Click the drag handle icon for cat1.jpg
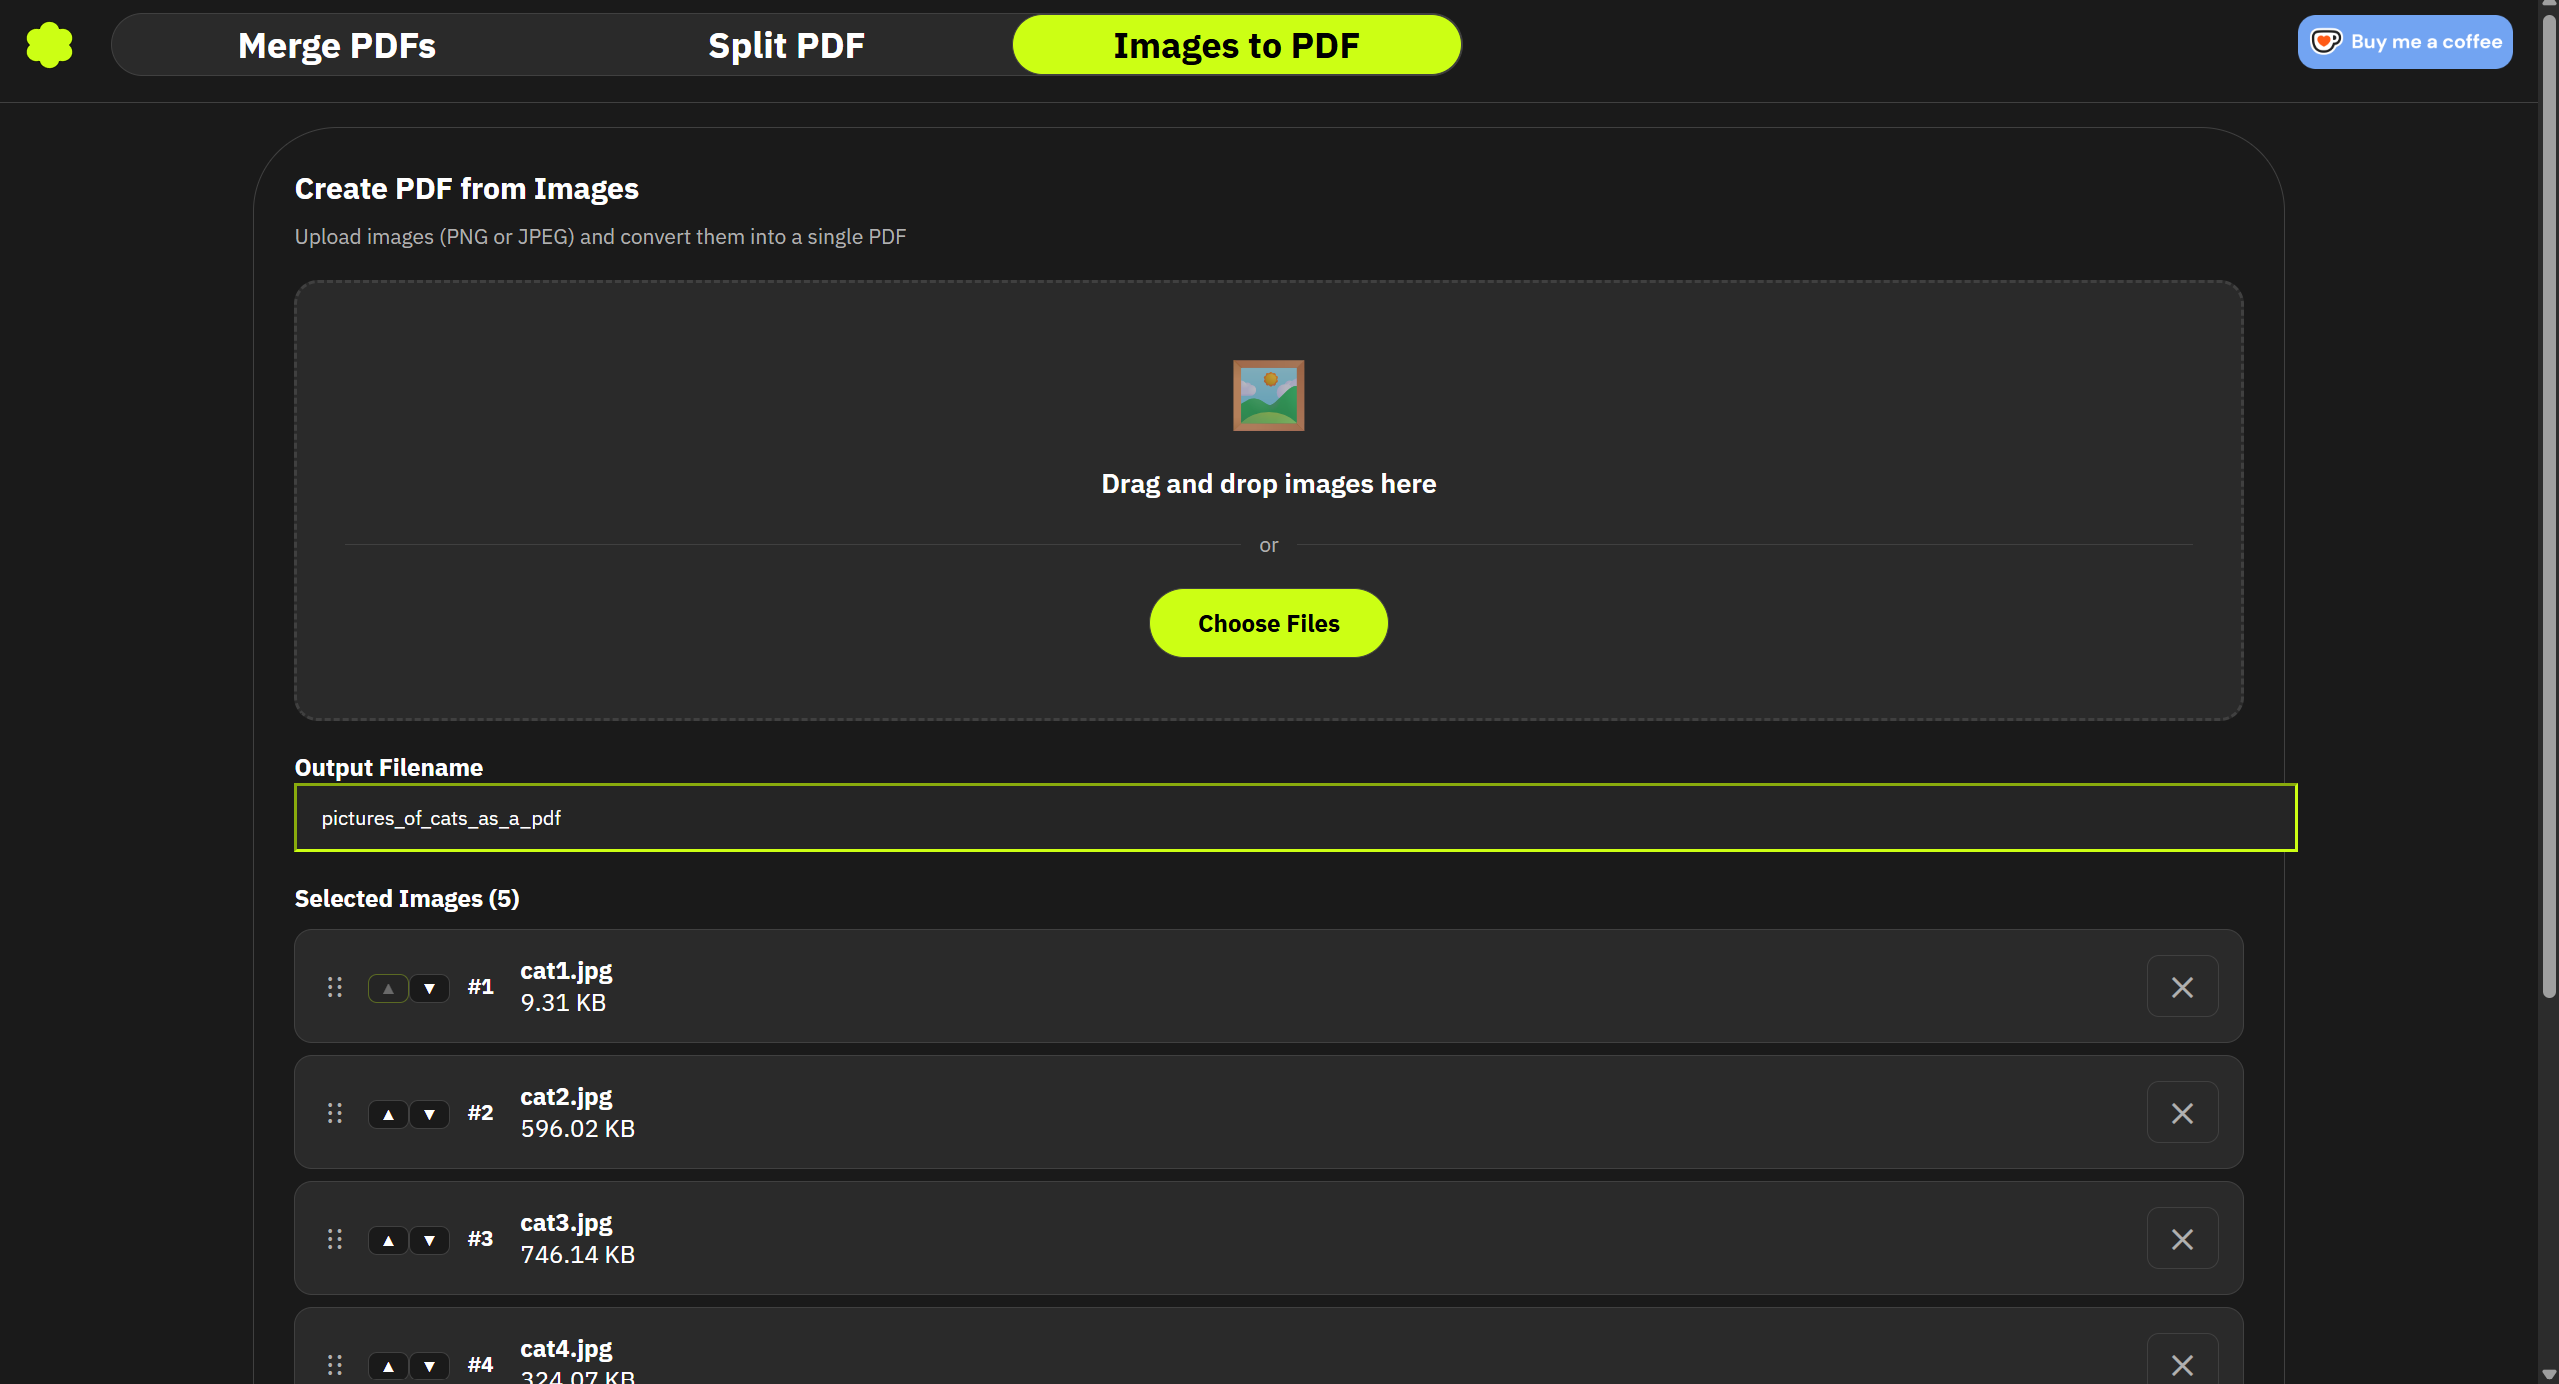This screenshot has height=1384, width=2559. 334,986
